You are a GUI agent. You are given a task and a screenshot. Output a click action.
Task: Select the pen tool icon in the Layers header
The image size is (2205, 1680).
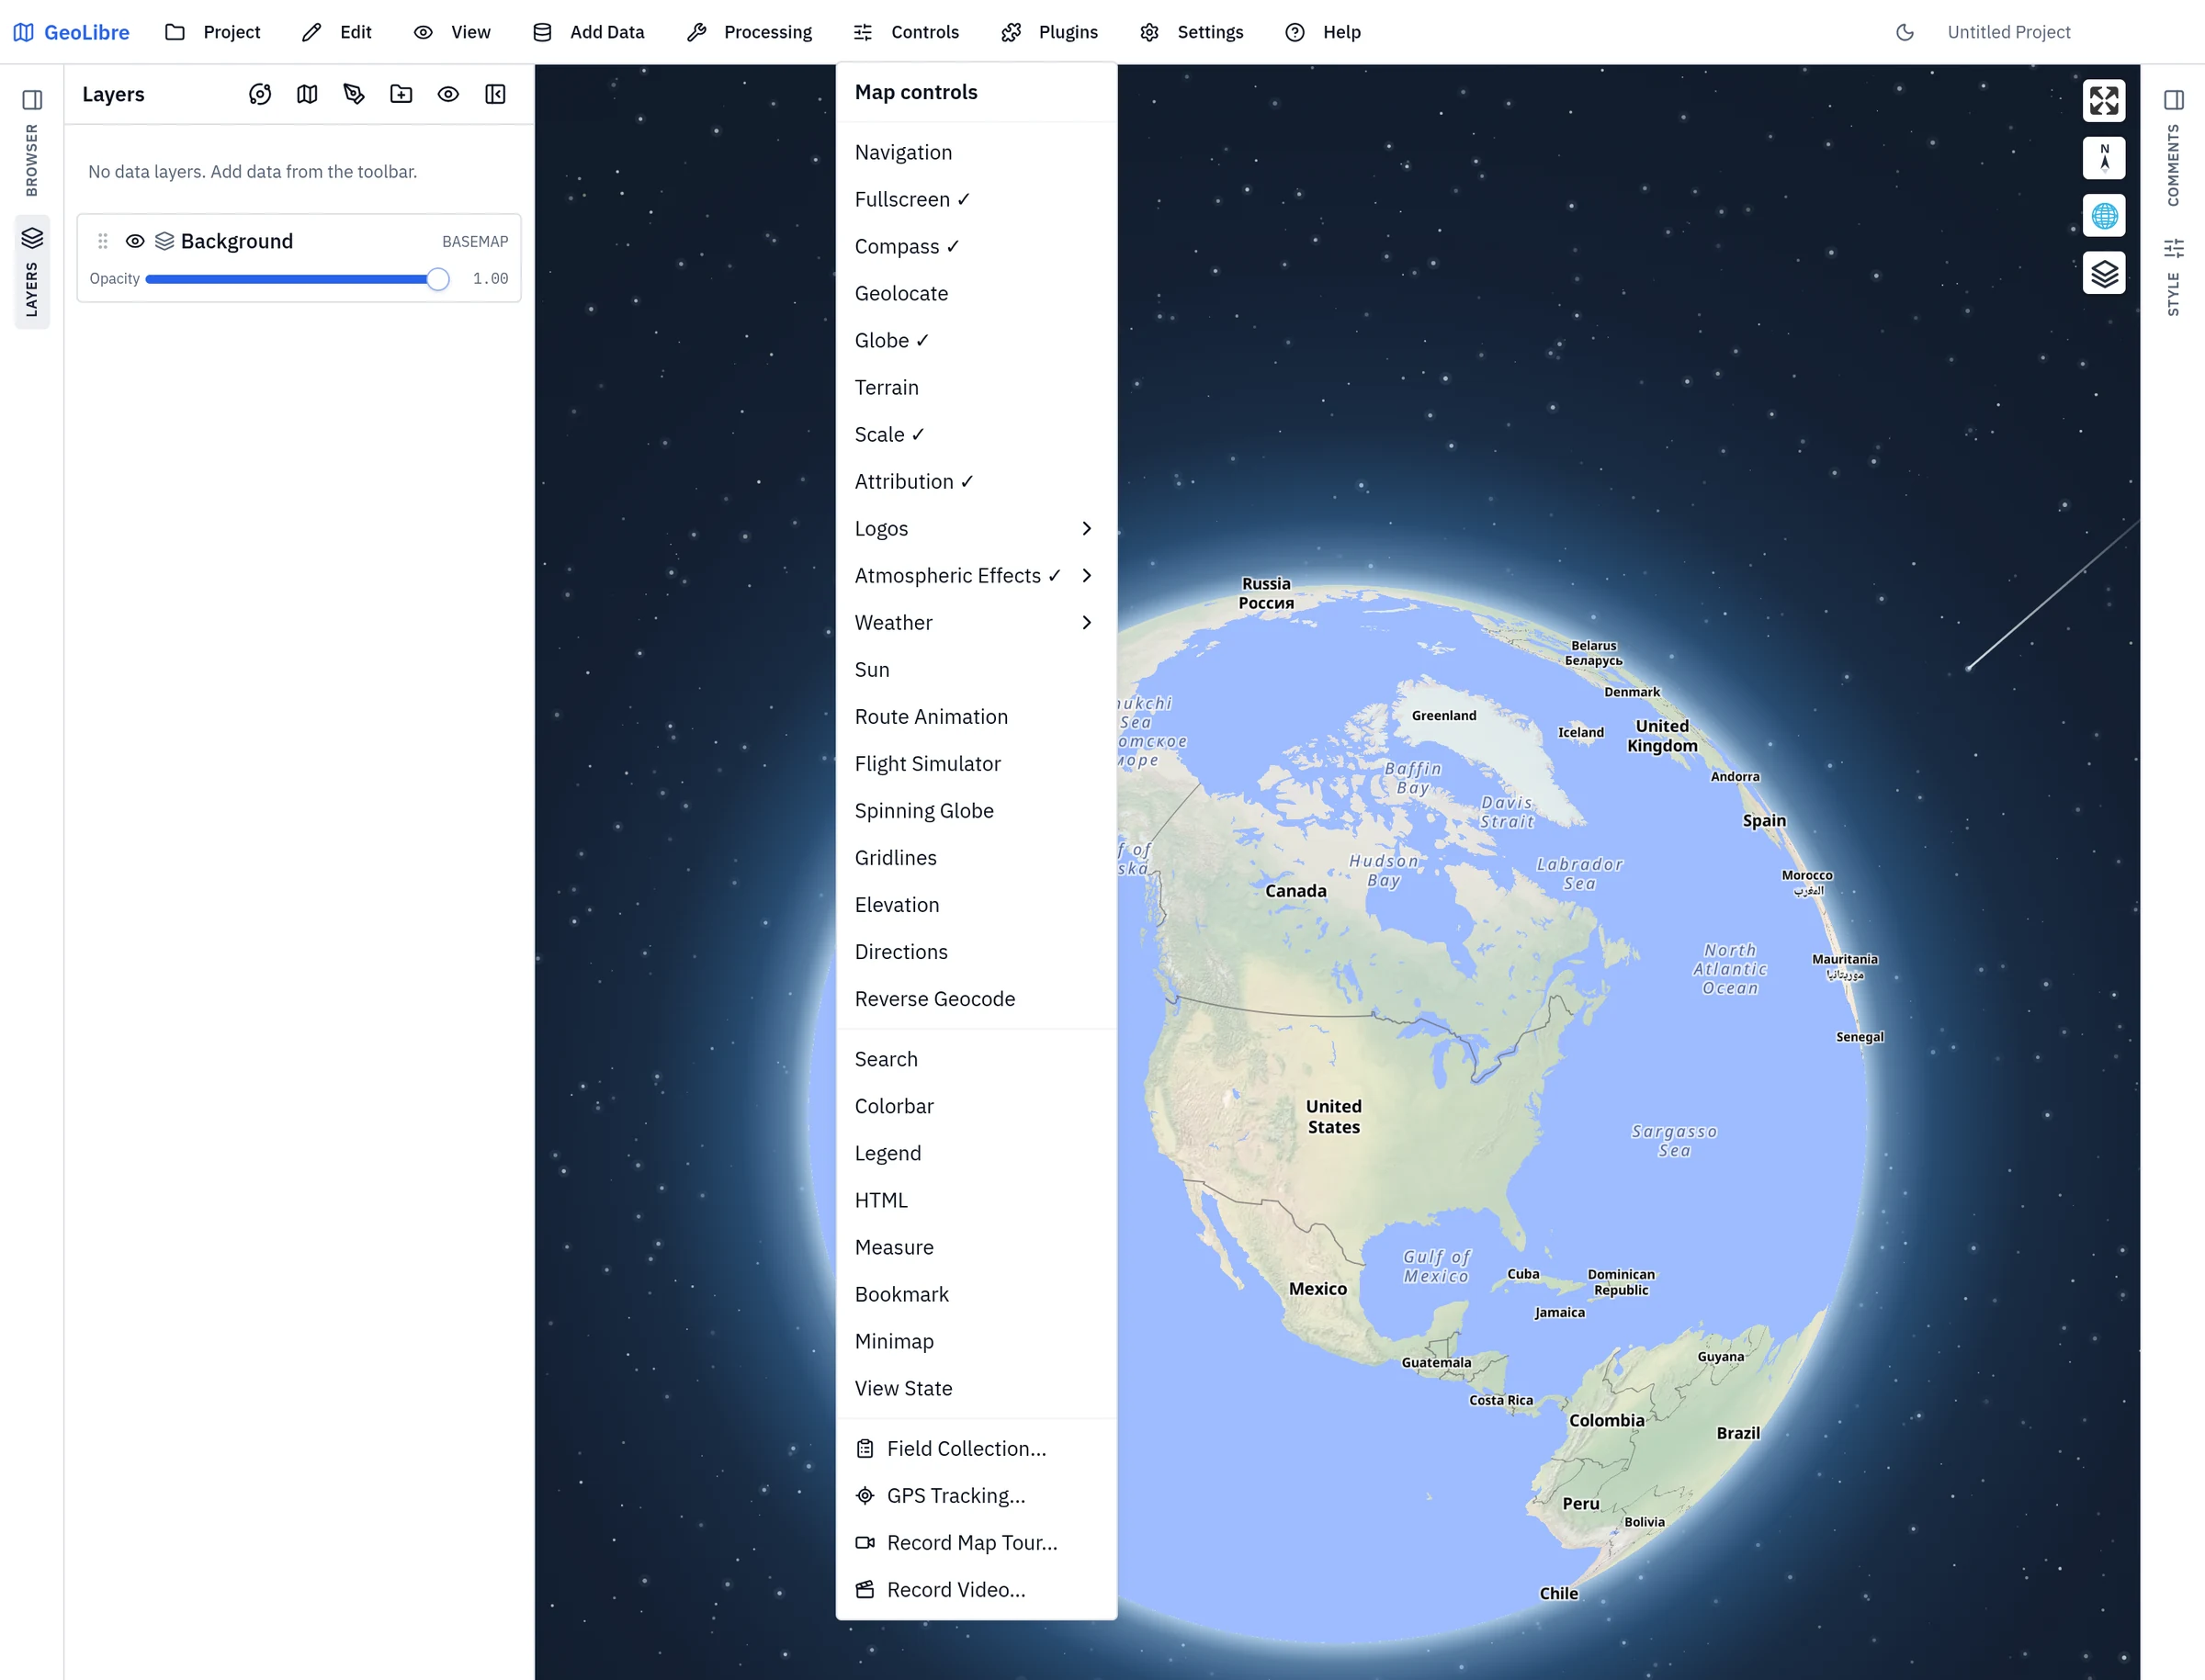354,94
